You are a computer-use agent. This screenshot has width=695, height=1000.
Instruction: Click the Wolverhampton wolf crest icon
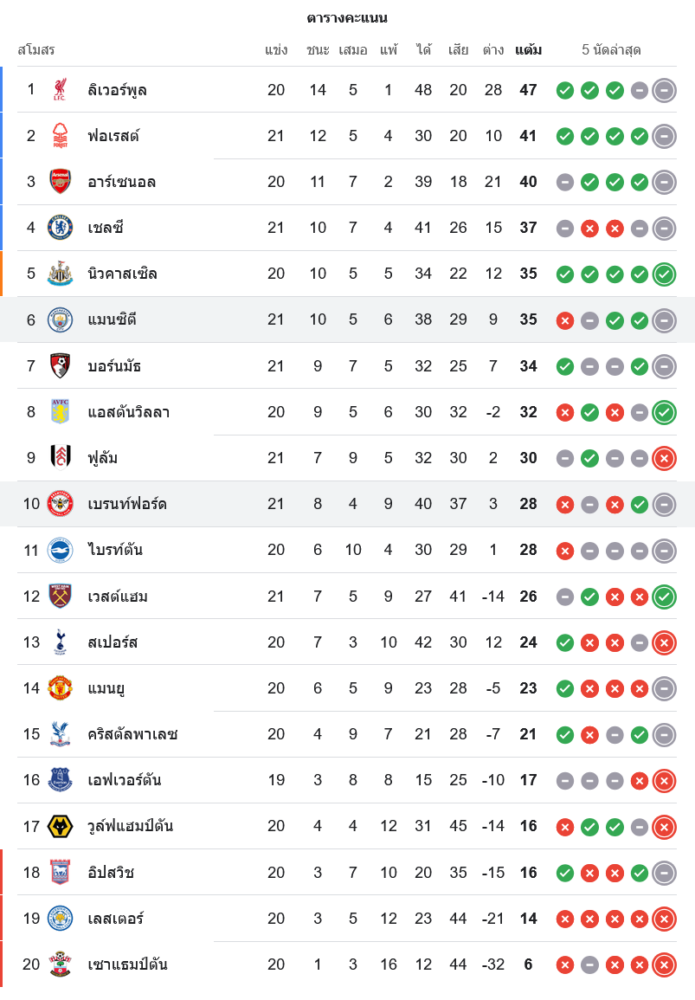(60, 826)
